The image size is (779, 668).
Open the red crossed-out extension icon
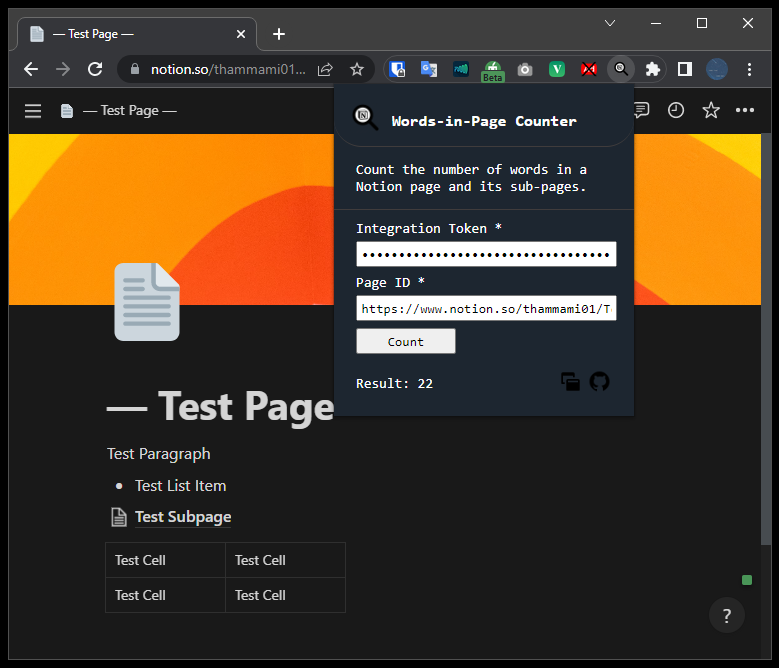pos(589,69)
